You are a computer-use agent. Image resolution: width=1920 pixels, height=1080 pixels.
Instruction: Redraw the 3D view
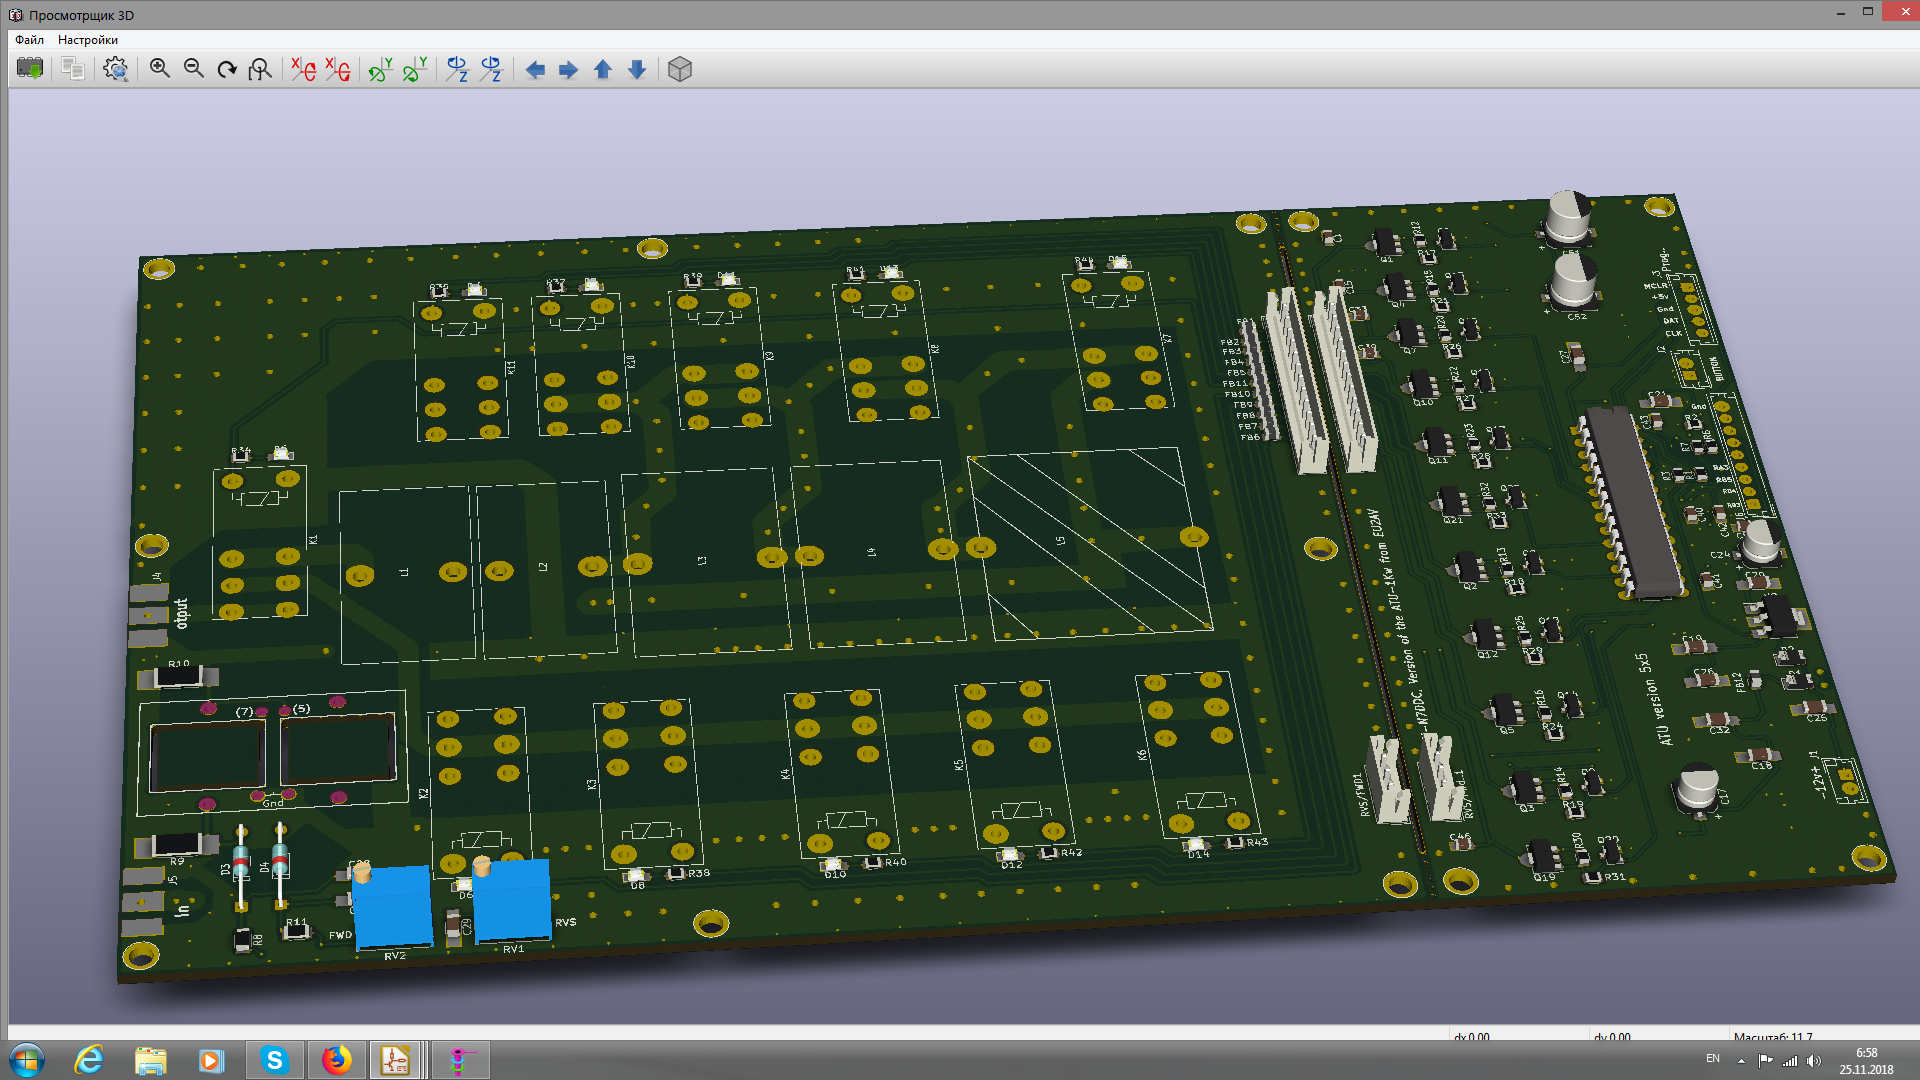[x=227, y=69]
